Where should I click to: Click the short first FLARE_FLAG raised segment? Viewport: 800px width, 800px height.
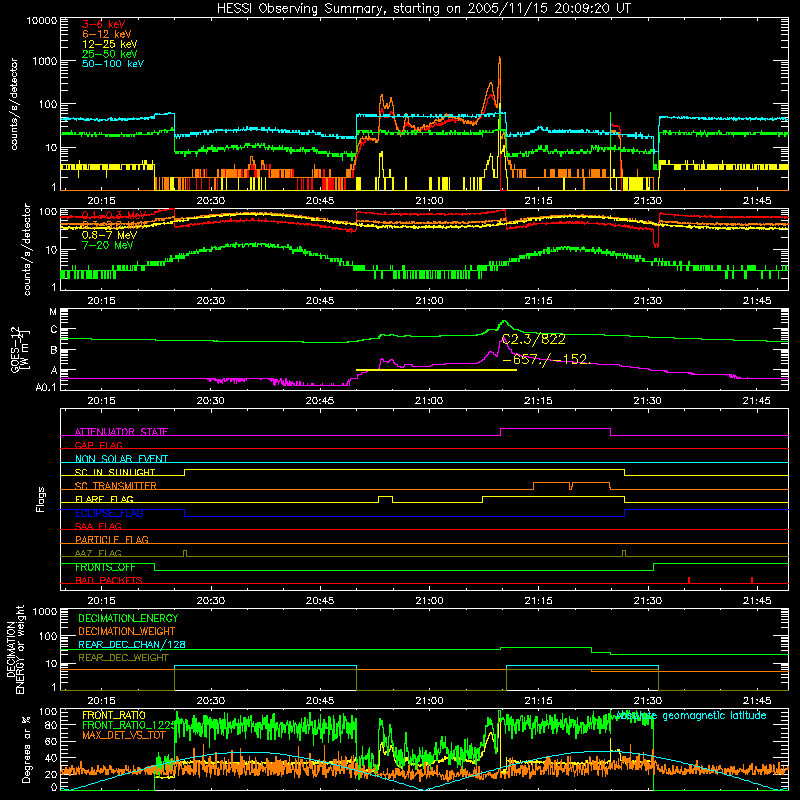385,496
